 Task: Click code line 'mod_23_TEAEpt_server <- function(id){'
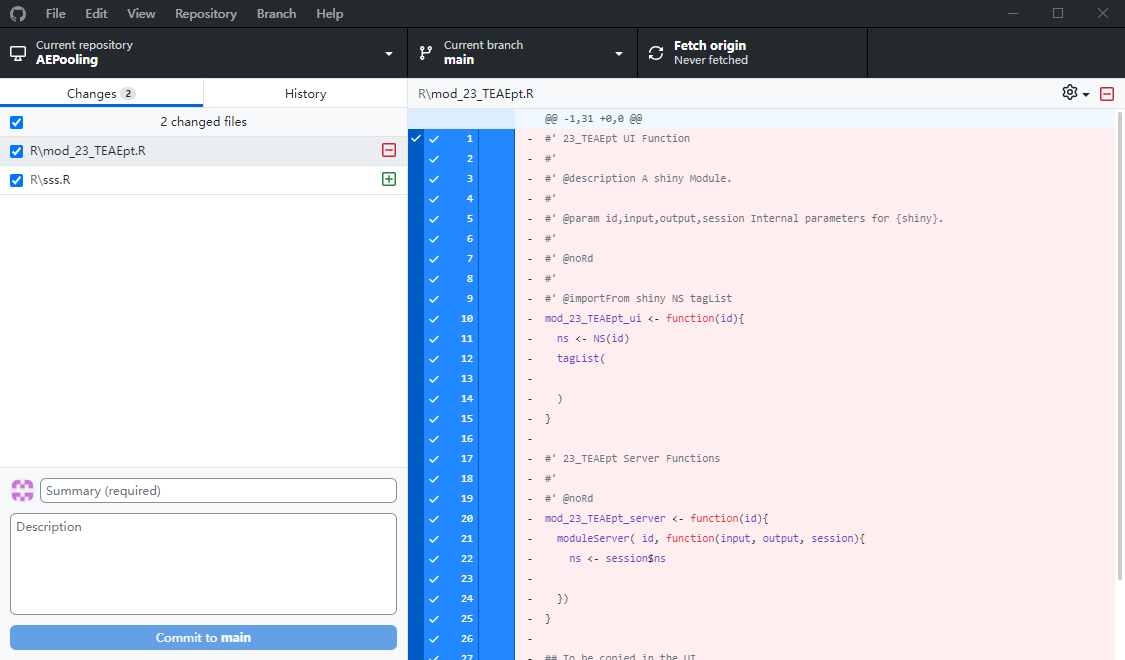656,519
